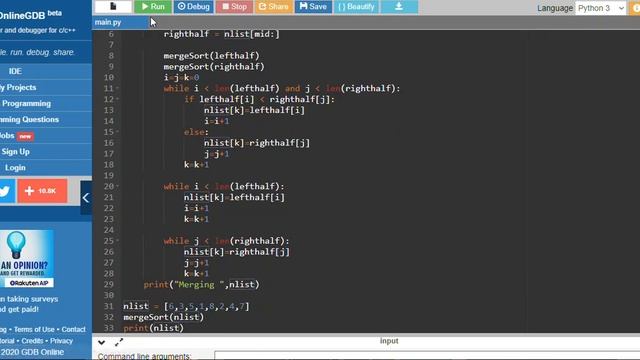Viewport: 640px width, 360px height.
Task: Open Privacy link in footer
Action: (x=62, y=341)
